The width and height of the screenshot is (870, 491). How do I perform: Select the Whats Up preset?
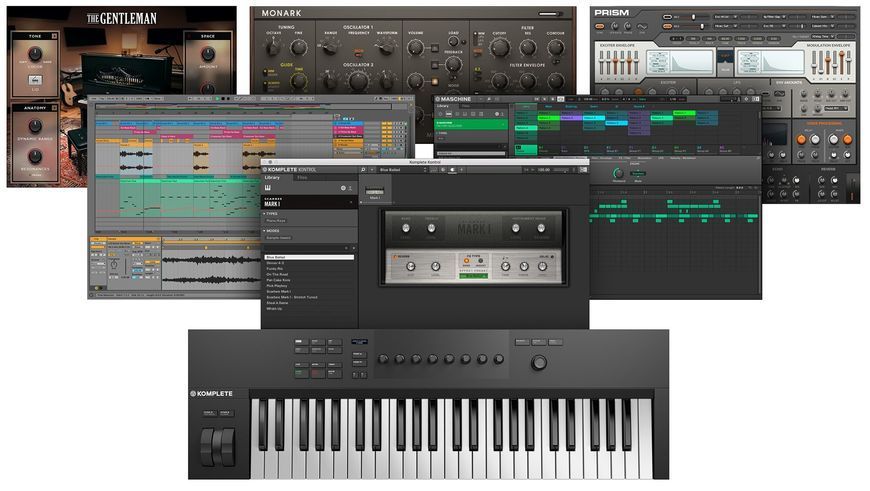coord(274,309)
